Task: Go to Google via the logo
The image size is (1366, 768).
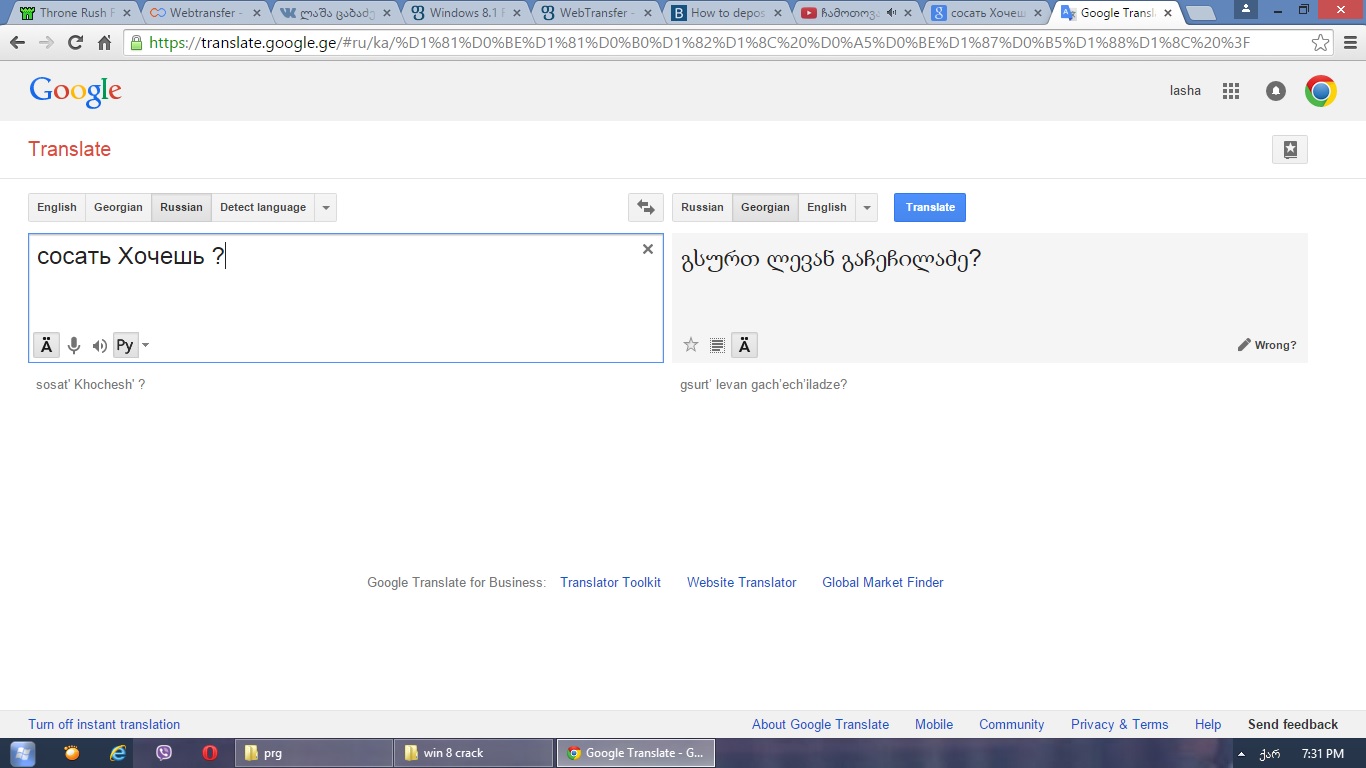Action: (x=76, y=91)
